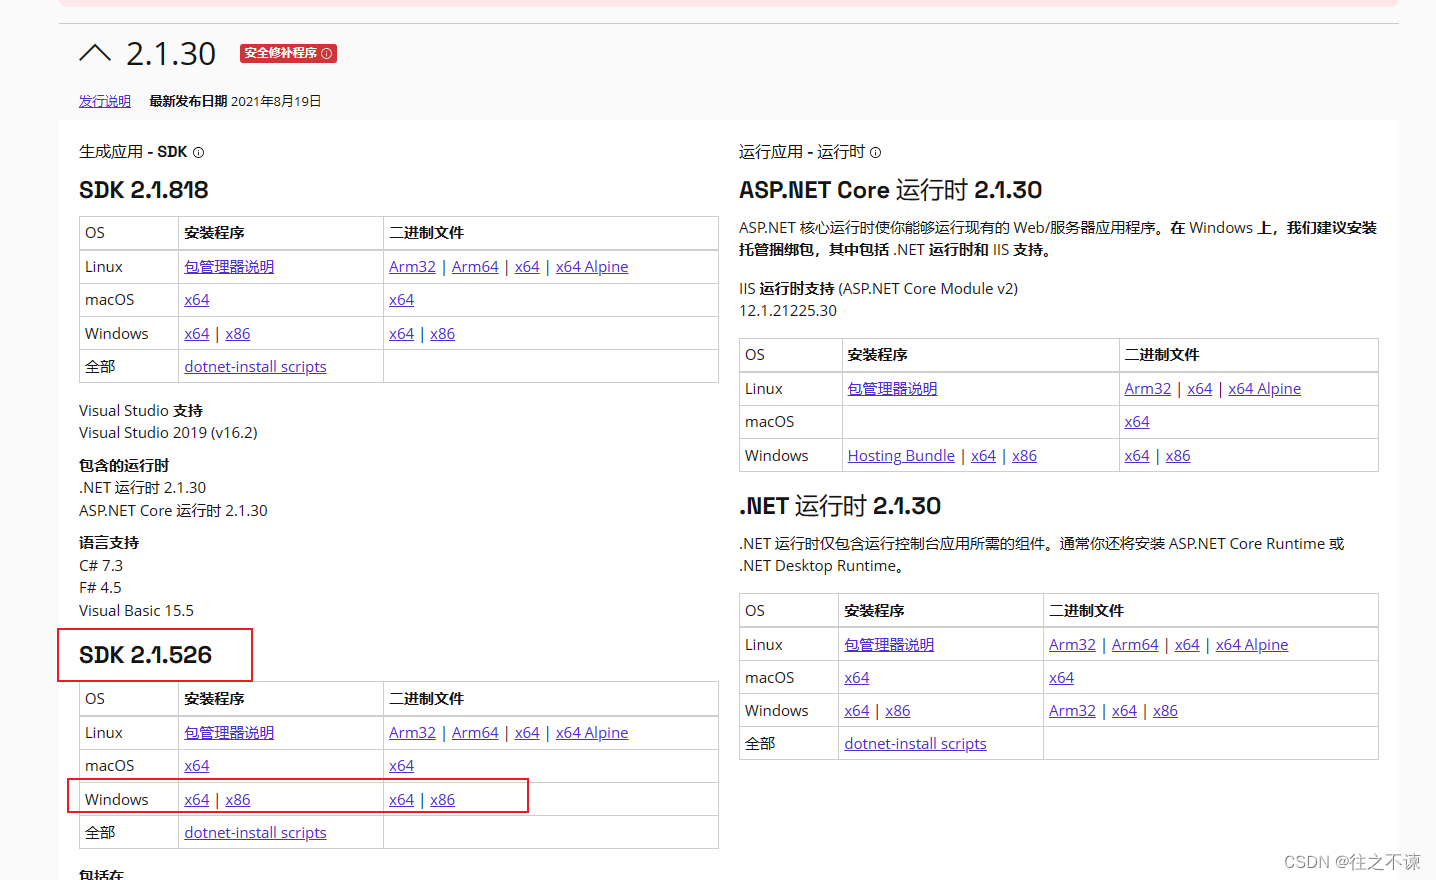Viewport: 1436px width, 880px height.
Task: Click the security patch badge info icon
Action: (327, 53)
